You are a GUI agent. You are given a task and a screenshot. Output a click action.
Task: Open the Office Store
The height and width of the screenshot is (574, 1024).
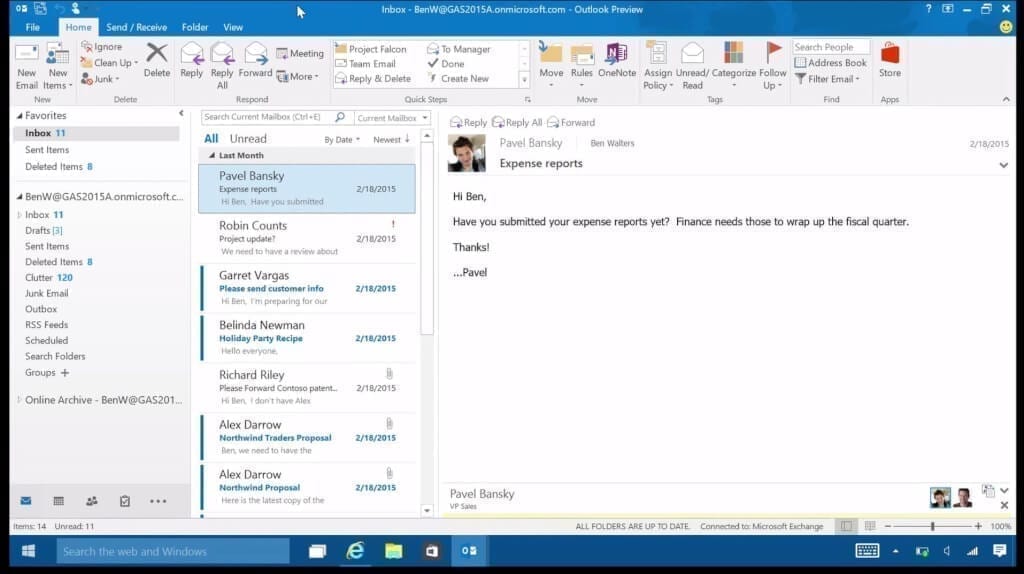(889, 60)
